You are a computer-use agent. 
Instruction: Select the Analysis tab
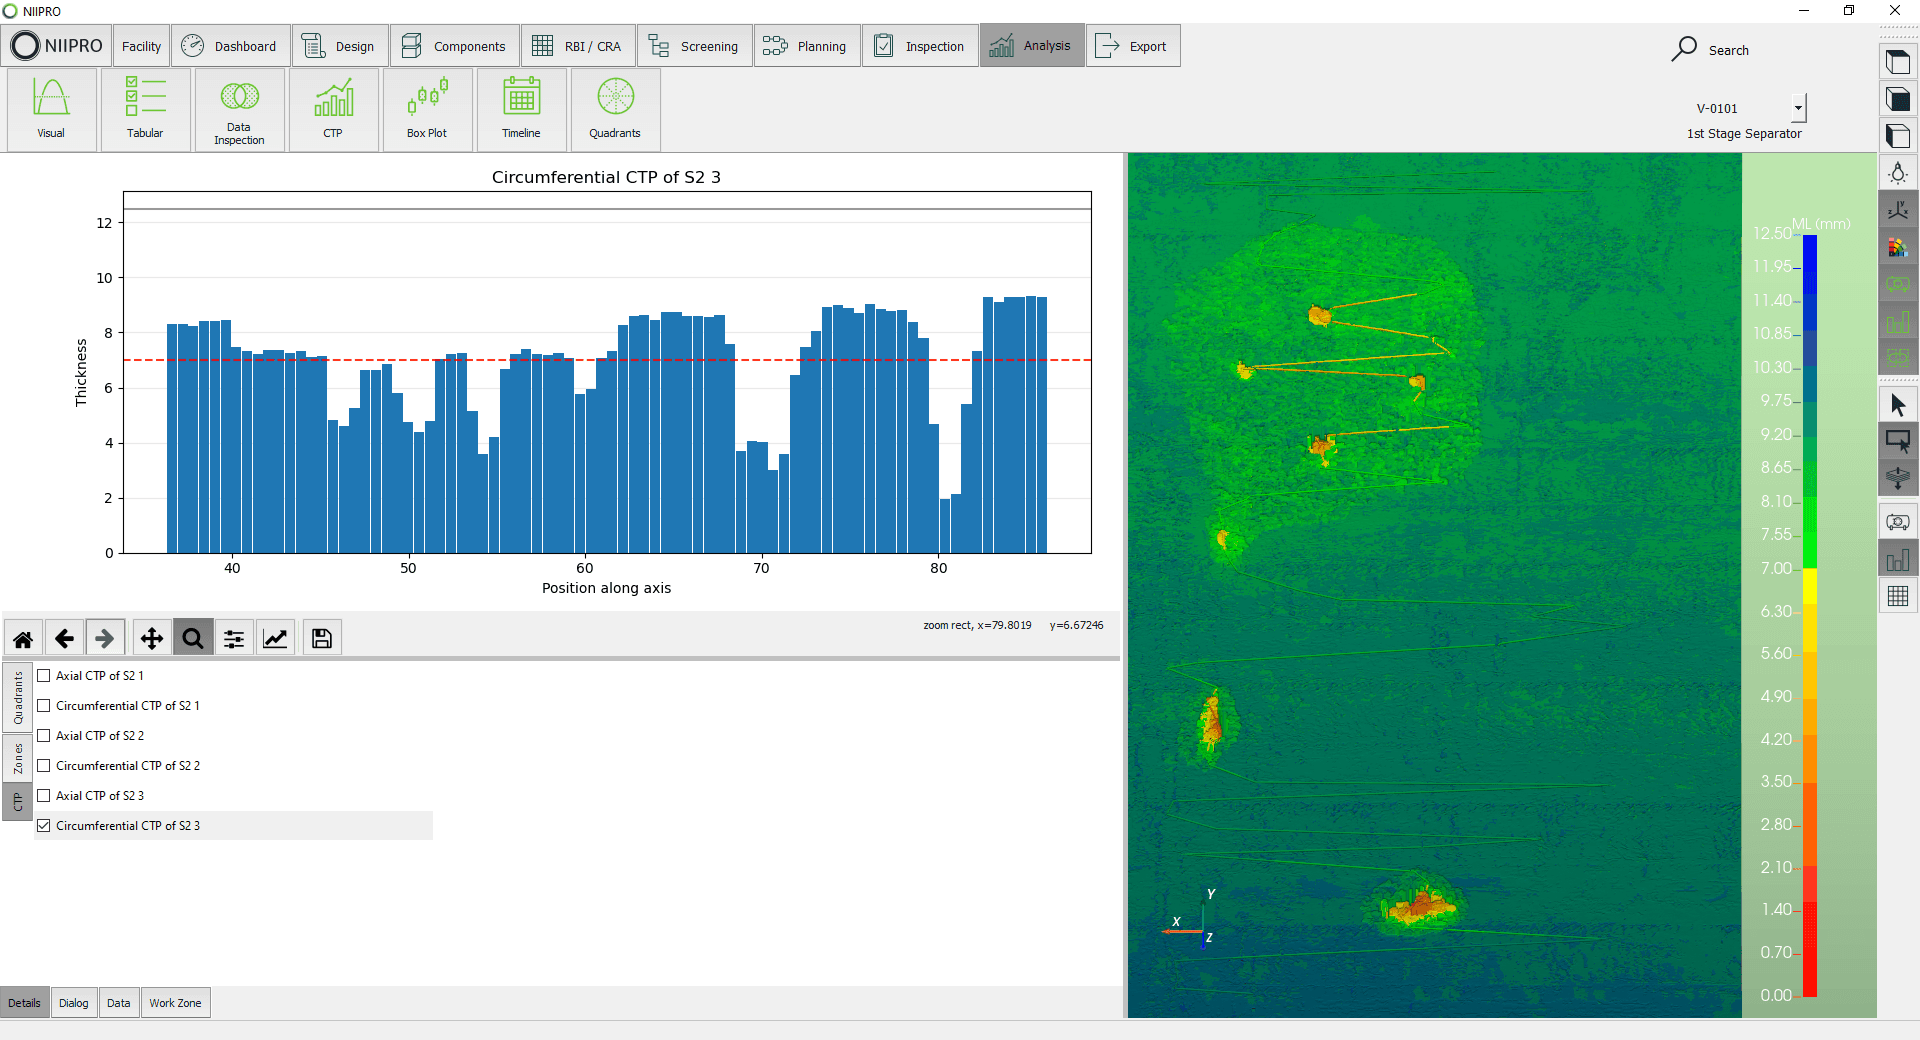pos(1032,46)
